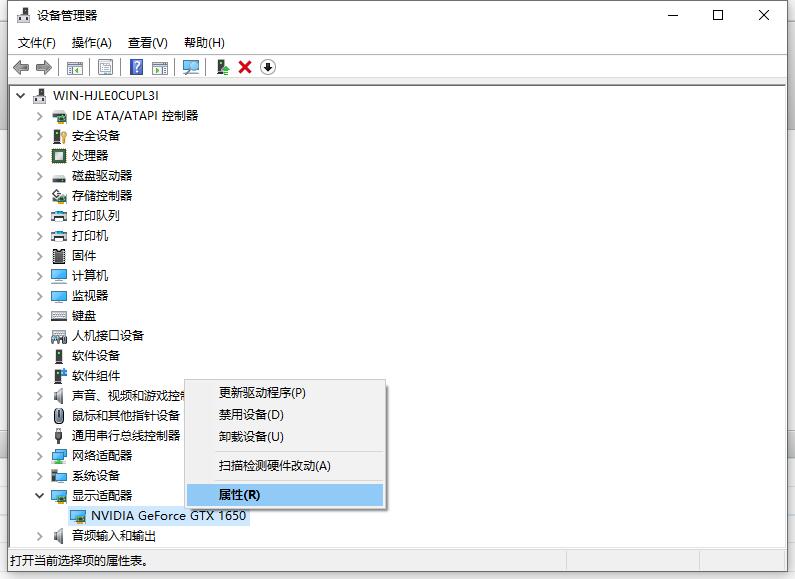Select the root node WIN-HJLE0CUPL3I
The image size is (795, 579).
point(105,96)
